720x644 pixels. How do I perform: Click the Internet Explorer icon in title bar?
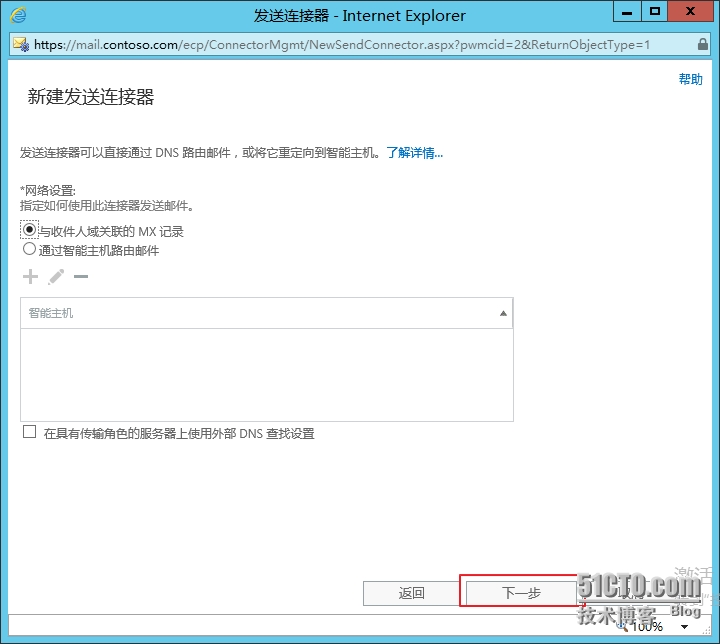click(x=18, y=15)
